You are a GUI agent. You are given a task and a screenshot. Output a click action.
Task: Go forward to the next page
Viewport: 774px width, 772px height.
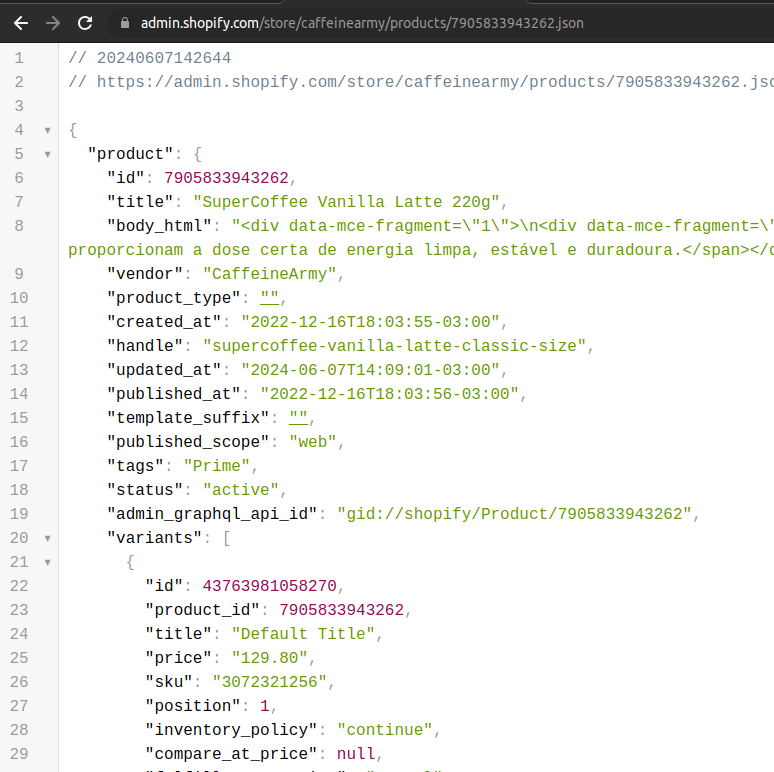pyautogui.click(x=53, y=23)
